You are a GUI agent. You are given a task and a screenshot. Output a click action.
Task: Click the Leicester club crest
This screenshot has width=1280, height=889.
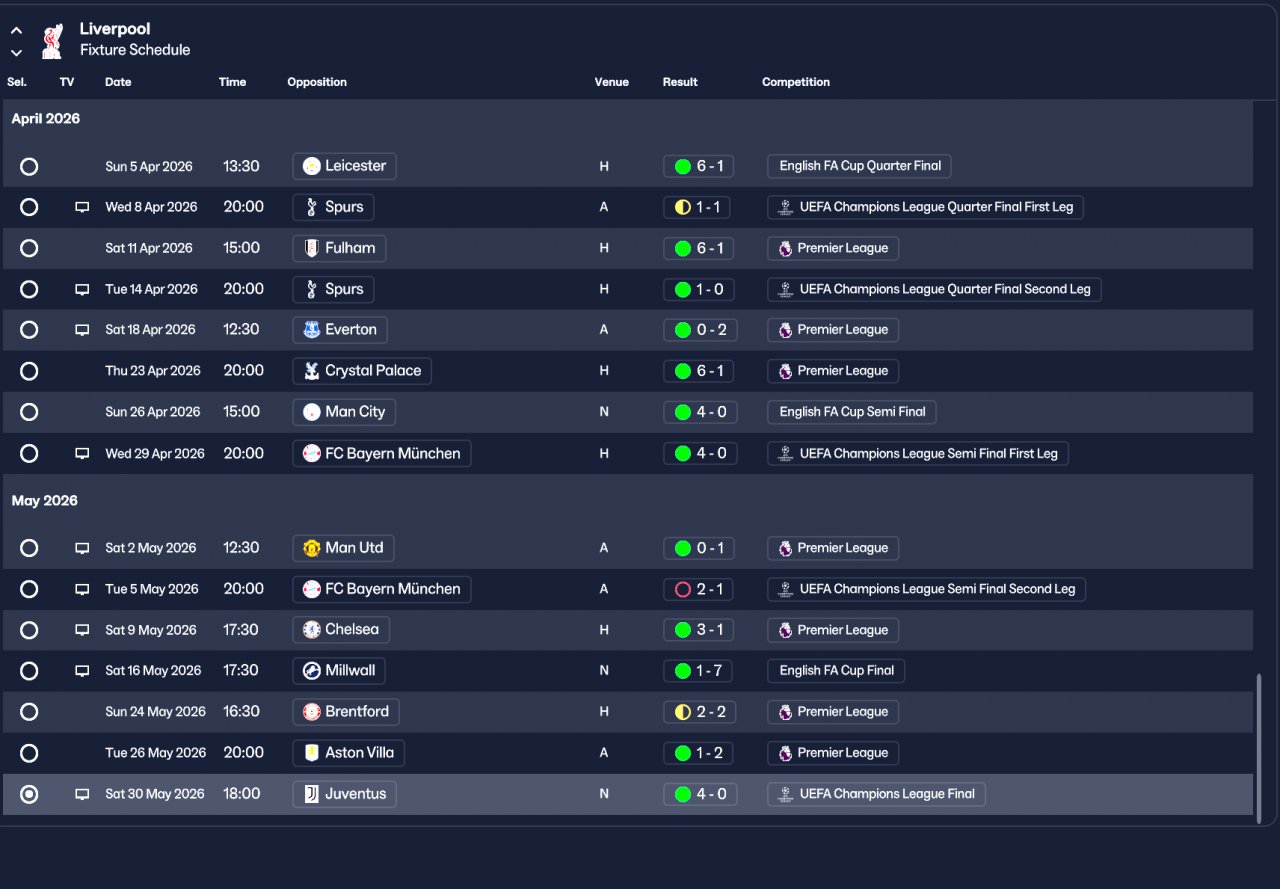coord(312,166)
